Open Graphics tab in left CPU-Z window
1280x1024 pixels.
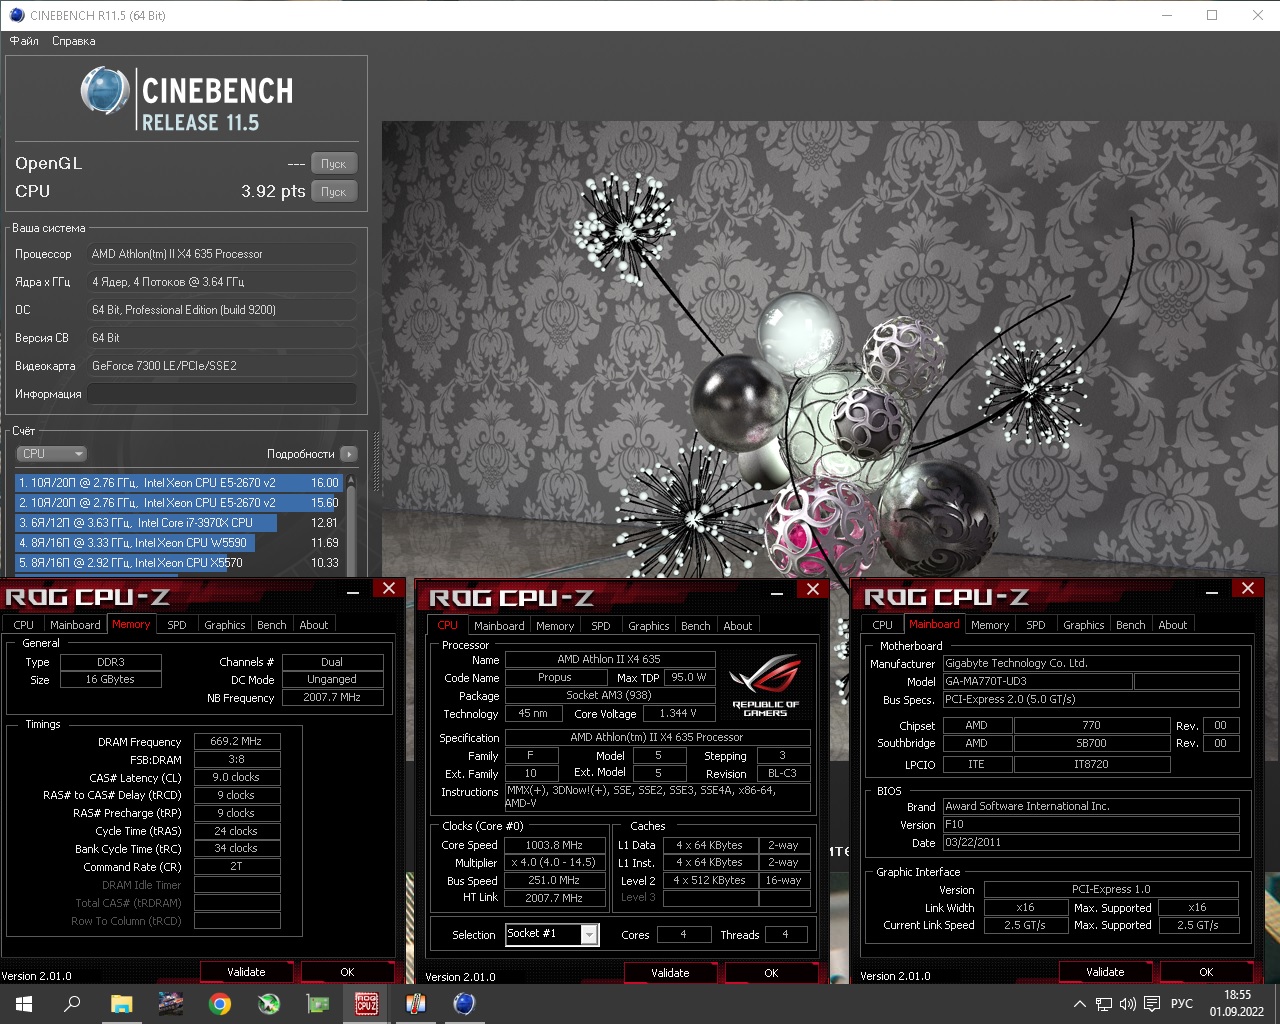[225, 625]
